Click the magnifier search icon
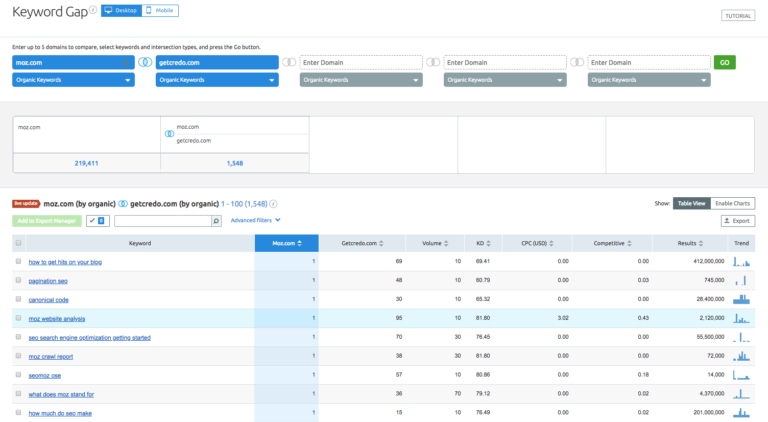The image size is (768, 422). 216,221
